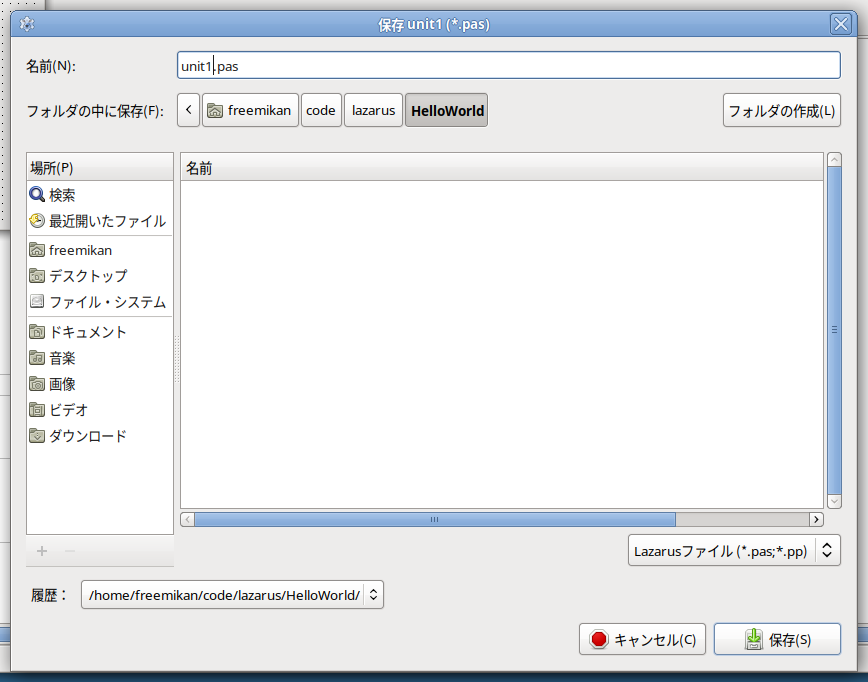Click the horizontal scrollbar in the file list

(x=434, y=520)
